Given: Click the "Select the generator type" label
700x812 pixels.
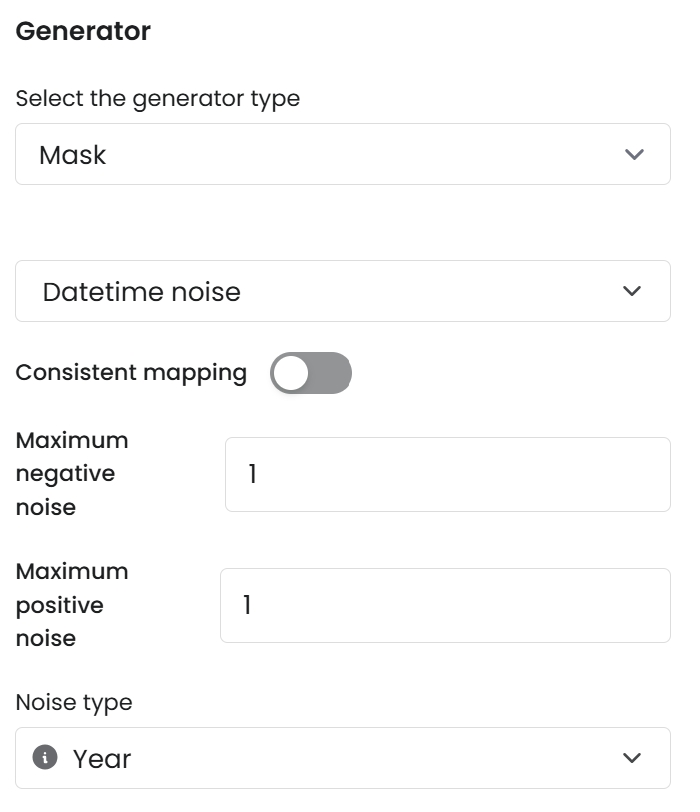Looking at the screenshot, I should tap(158, 99).
